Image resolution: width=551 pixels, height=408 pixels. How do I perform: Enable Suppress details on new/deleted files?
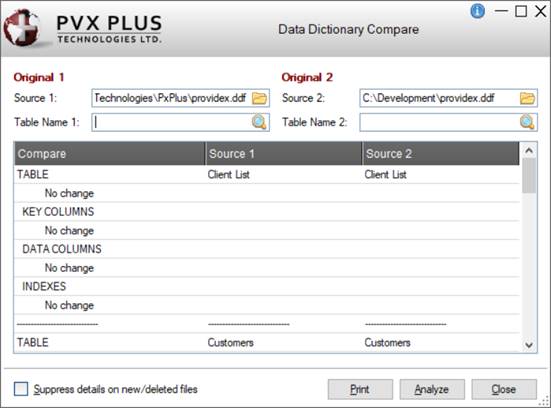pyautogui.click(x=21, y=389)
